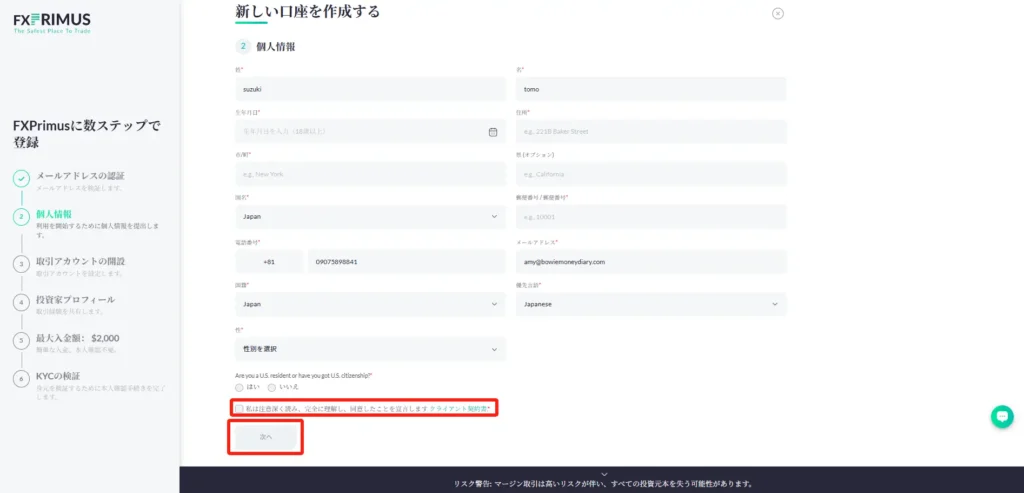Click the street address field with Baker Street placeholder
This screenshot has height=493, width=1024.
point(650,131)
